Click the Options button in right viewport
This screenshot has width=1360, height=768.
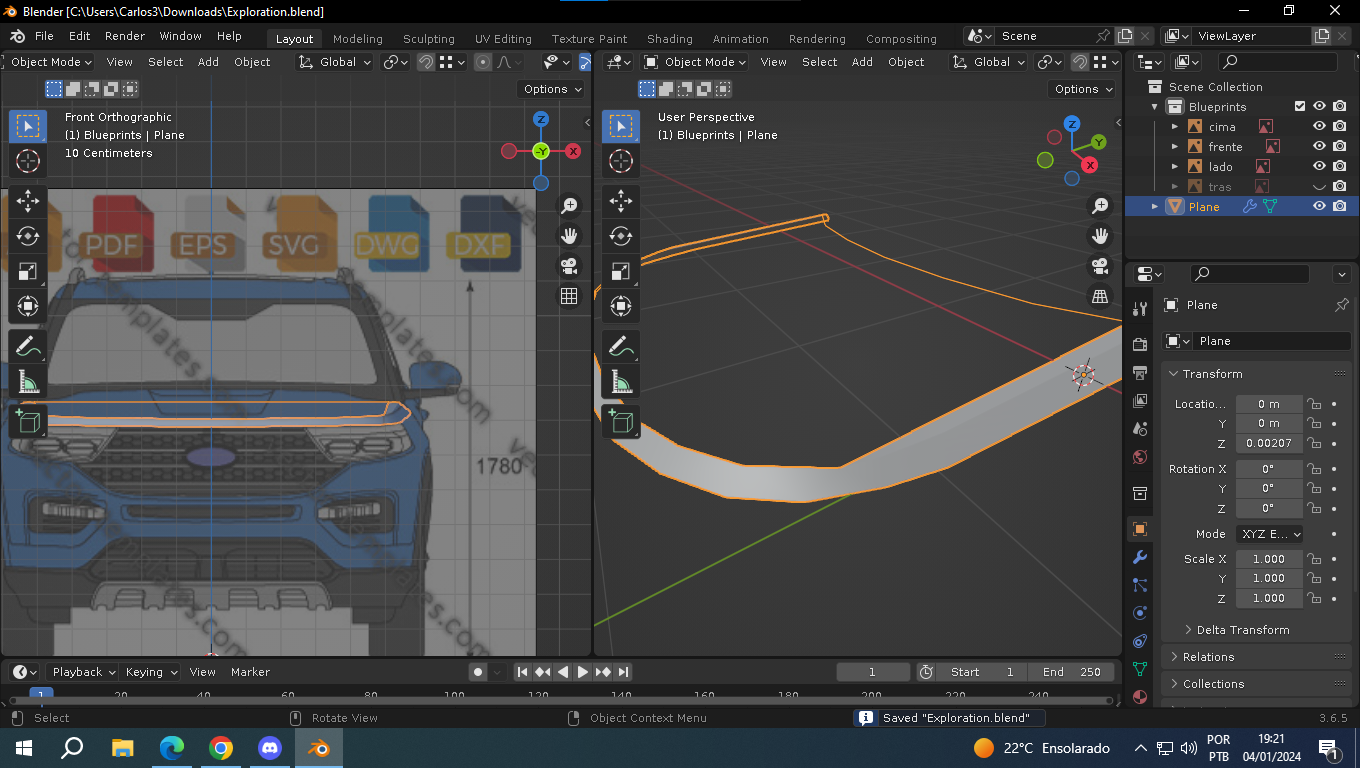(1083, 89)
